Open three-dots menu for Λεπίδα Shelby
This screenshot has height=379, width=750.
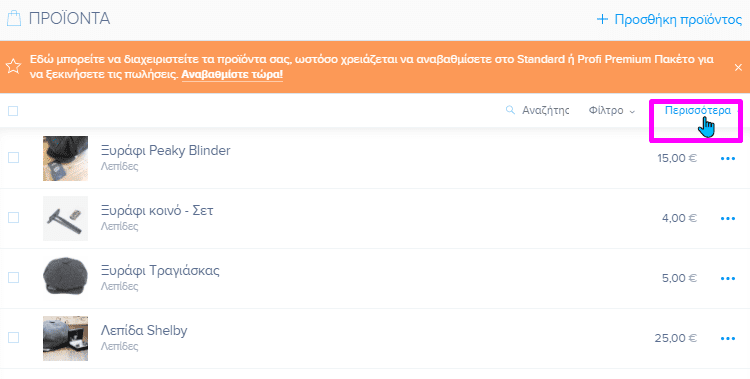[x=728, y=338]
